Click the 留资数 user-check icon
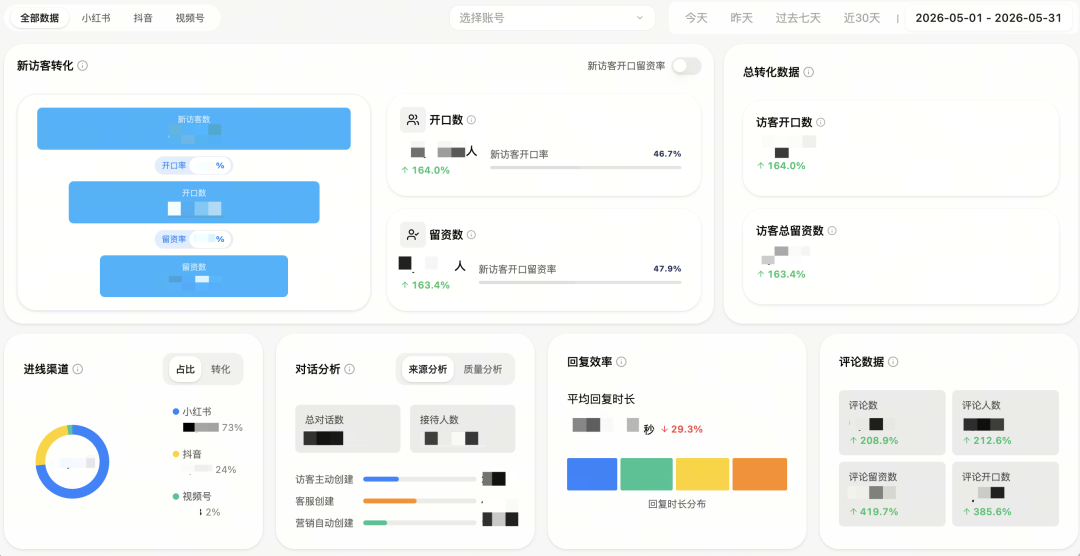Image resolution: width=1080 pixels, height=556 pixels. click(x=413, y=235)
